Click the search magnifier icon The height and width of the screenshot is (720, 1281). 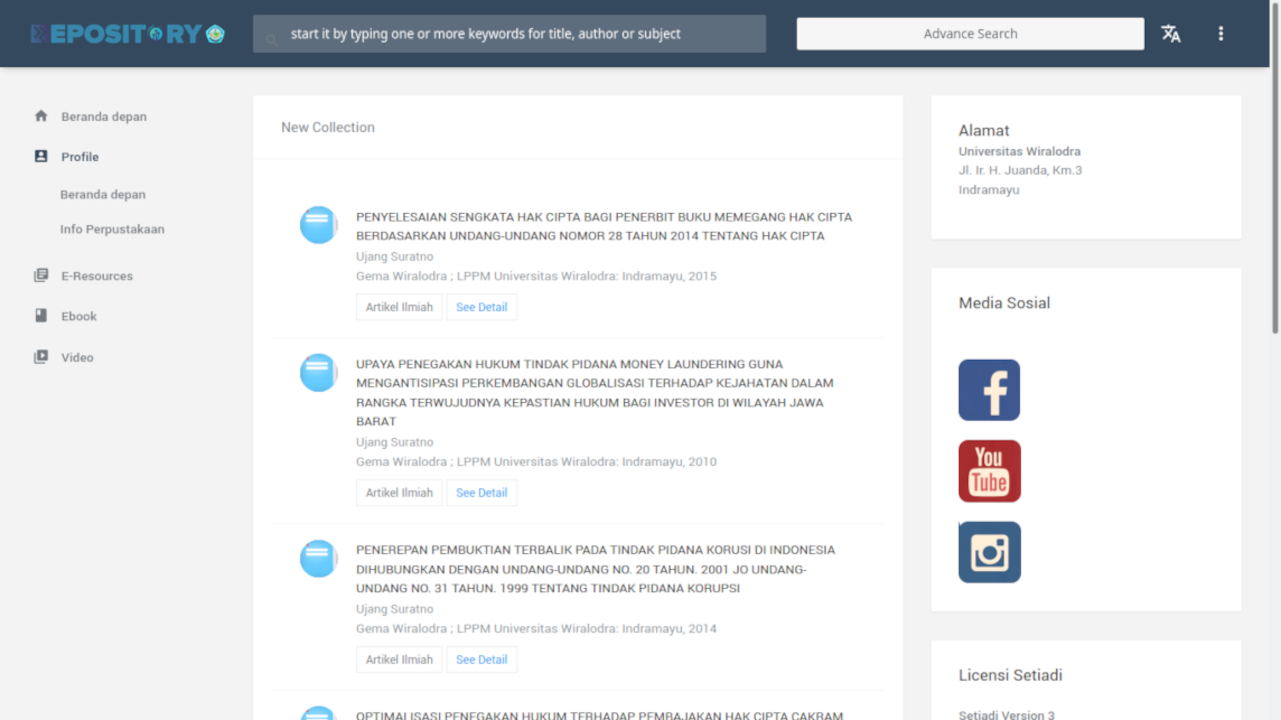click(x=272, y=41)
